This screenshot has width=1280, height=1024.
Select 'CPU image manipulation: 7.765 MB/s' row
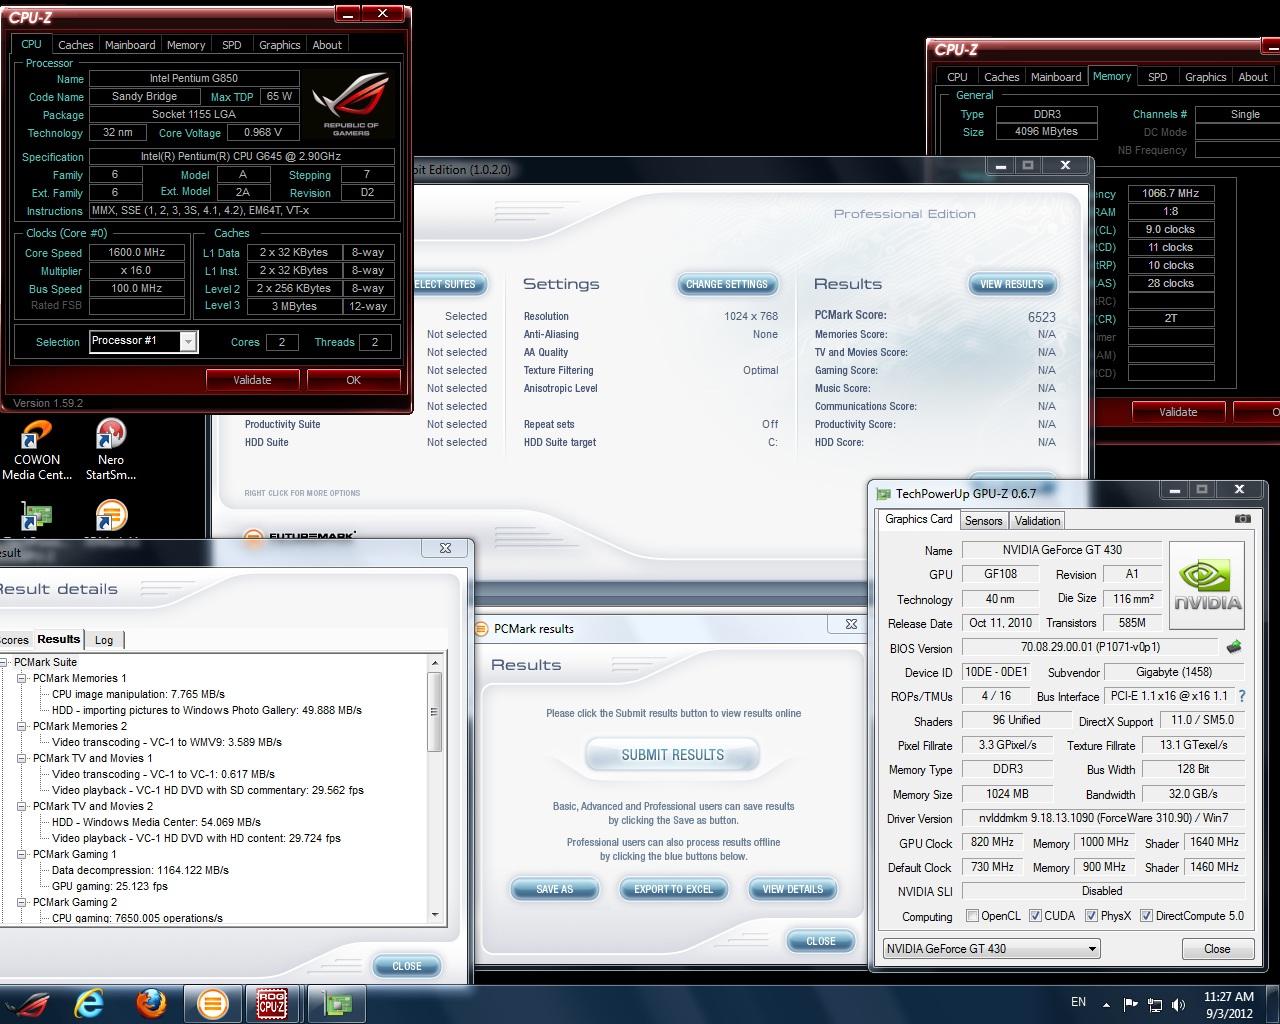[138, 694]
